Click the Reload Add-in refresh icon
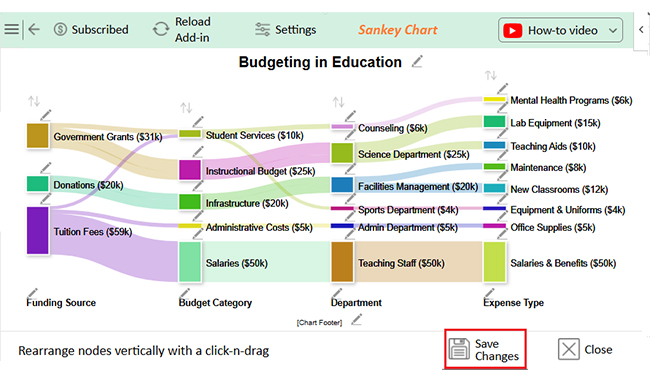 tap(161, 29)
